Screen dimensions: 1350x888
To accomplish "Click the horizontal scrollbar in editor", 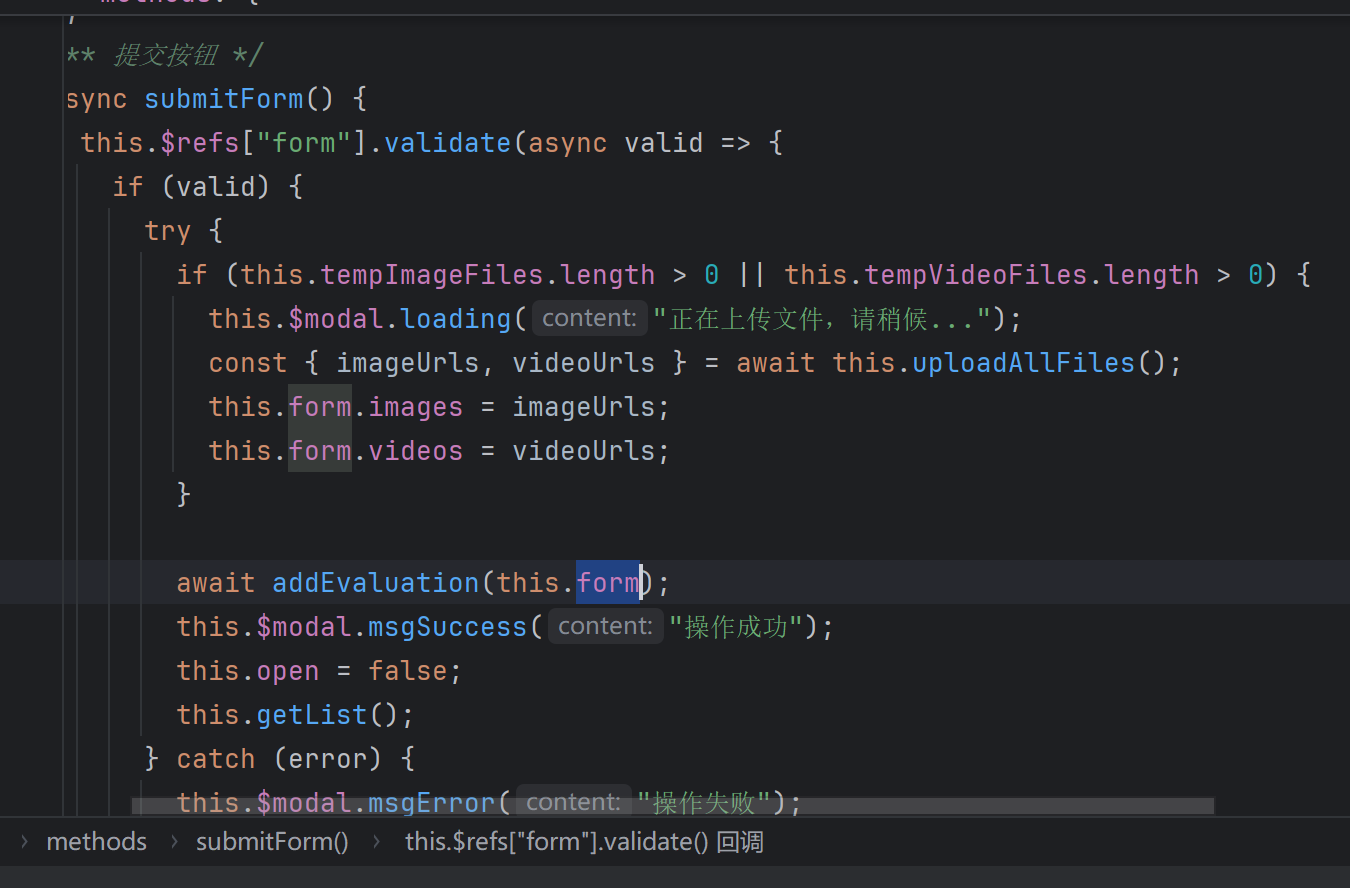I will 672,805.
